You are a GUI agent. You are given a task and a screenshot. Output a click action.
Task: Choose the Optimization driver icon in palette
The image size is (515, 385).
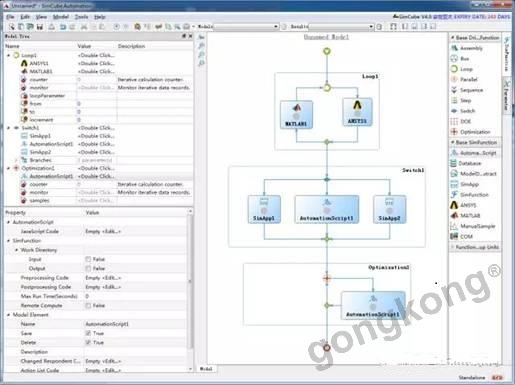point(454,132)
